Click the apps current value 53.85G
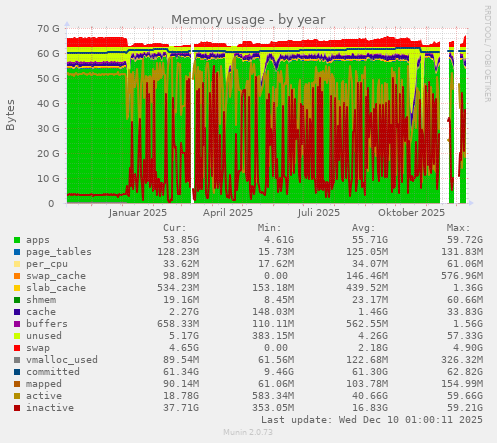Viewport: 497px width, 443px height. coord(181,240)
